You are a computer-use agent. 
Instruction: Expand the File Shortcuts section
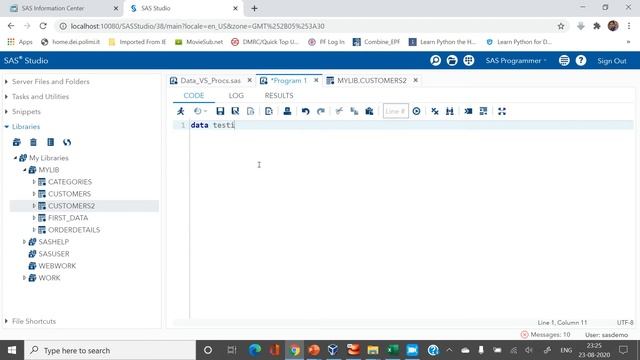pyautogui.click(x=7, y=321)
